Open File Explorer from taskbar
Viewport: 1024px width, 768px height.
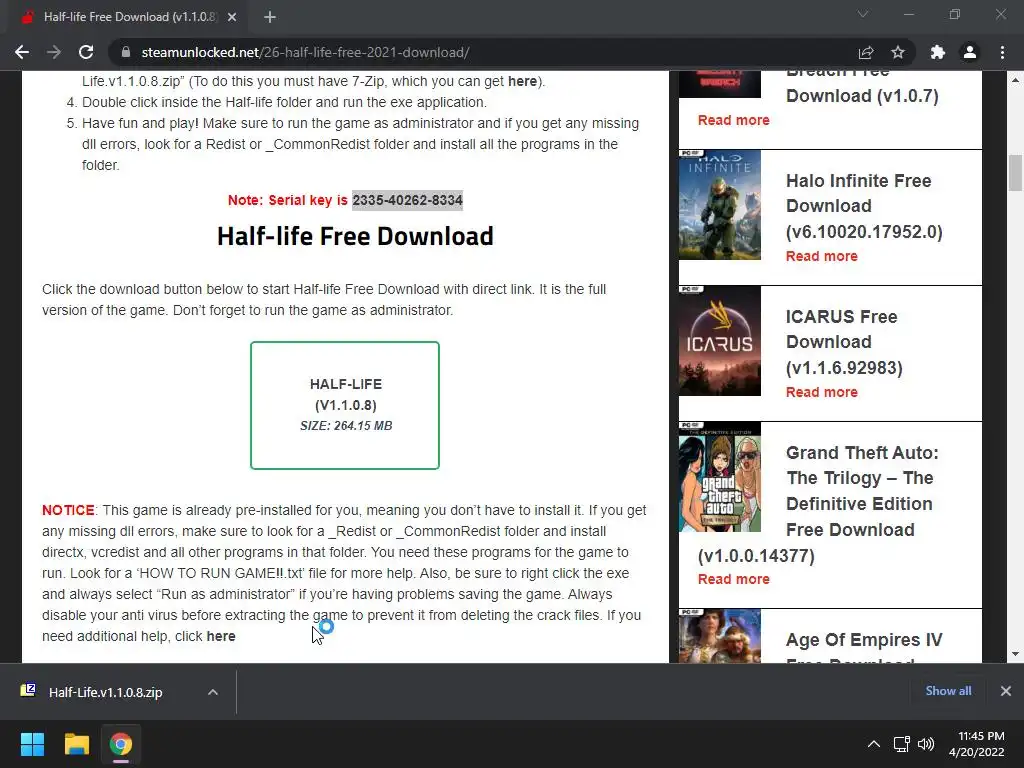click(x=76, y=744)
